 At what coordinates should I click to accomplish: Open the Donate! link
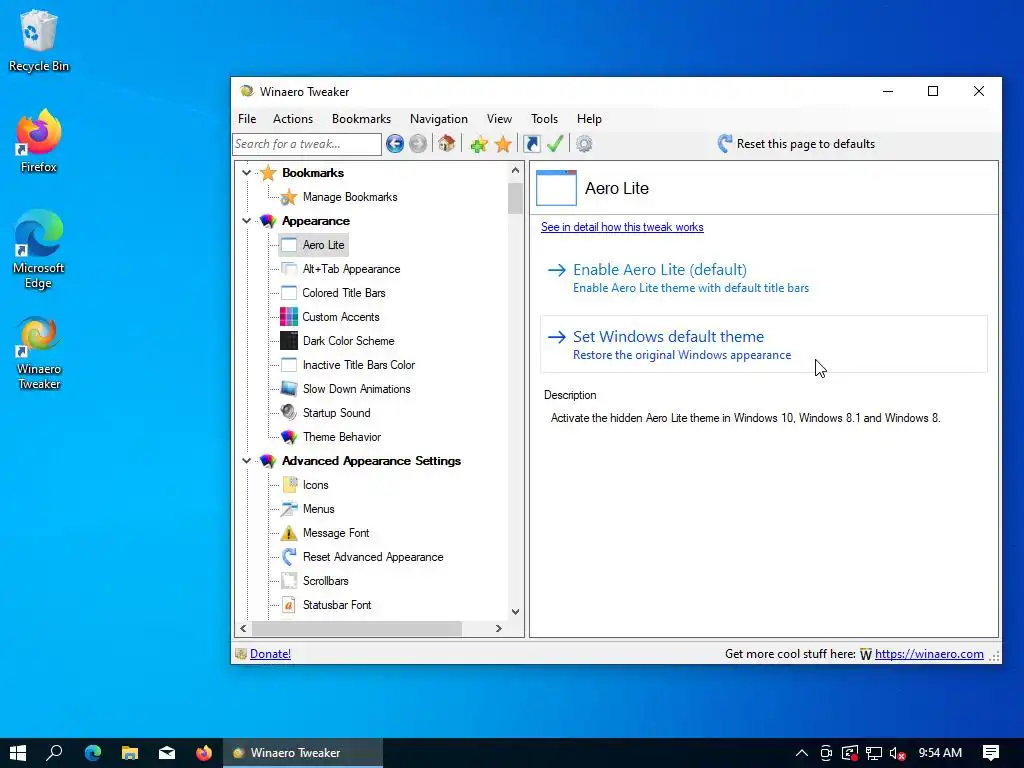270,654
